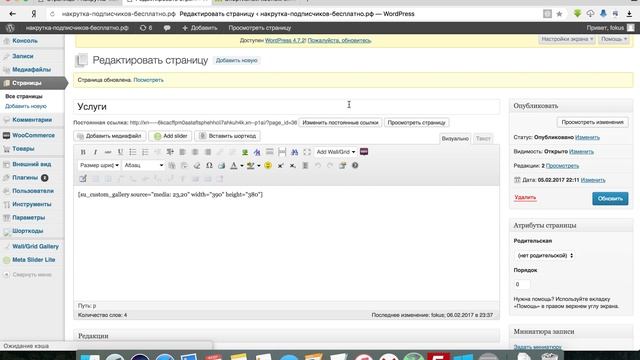Click the Вставить шорткод button
This screenshot has height=360, width=640.
(x=227, y=136)
